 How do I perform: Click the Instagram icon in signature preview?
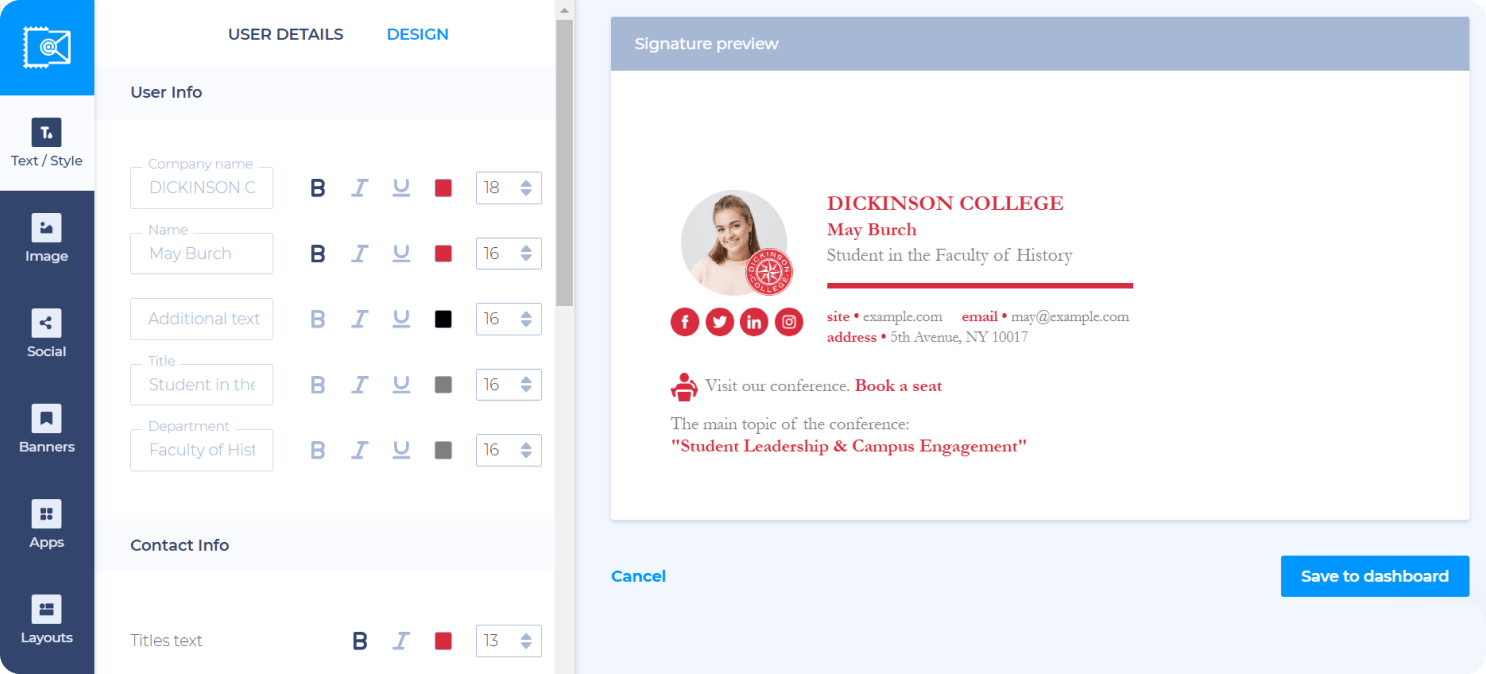(789, 322)
